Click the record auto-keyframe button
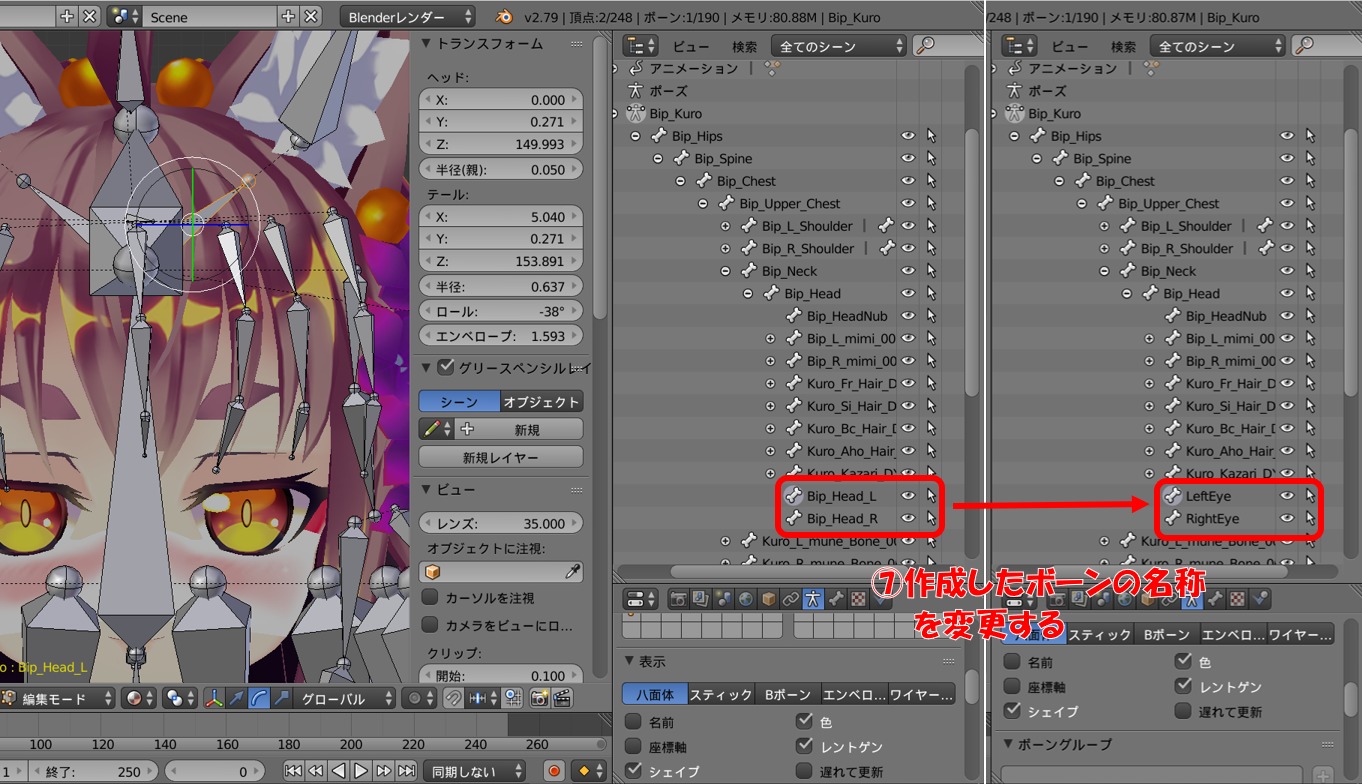1362x784 pixels. click(554, 771)
